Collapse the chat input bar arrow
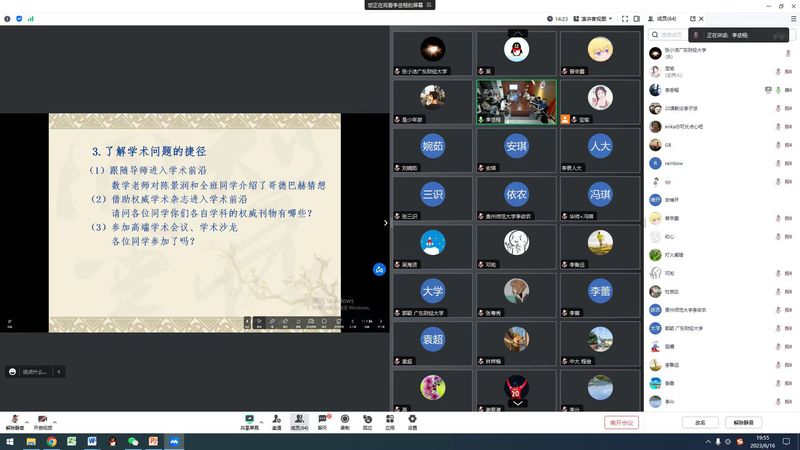 click(59, 371)
